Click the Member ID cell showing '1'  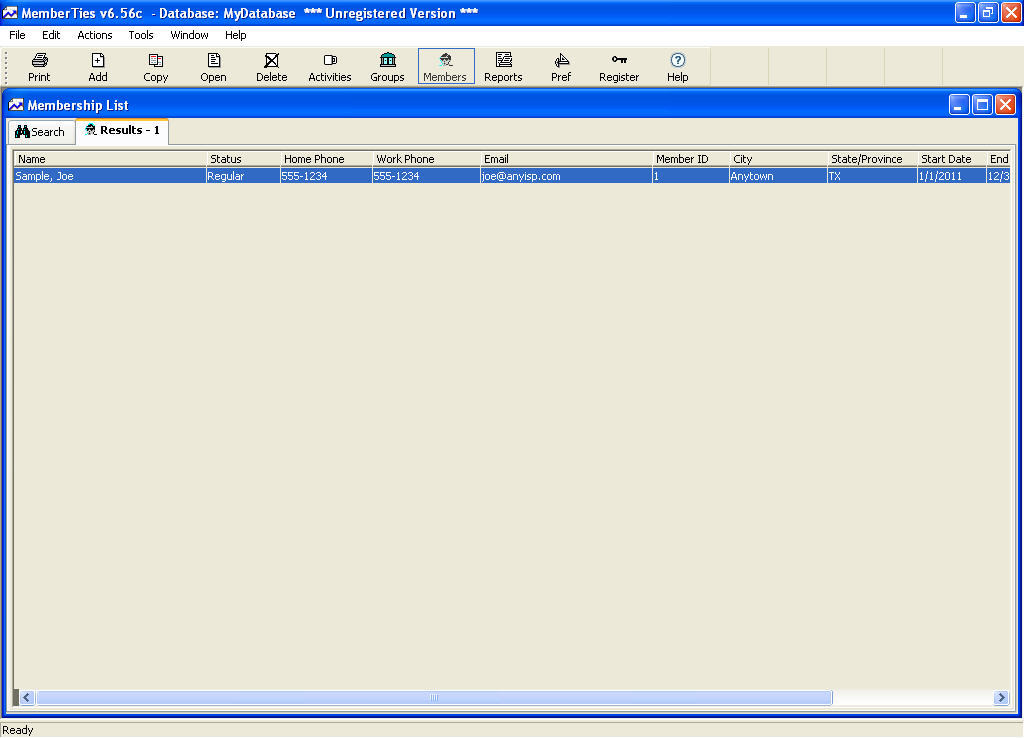tap(691, 176)
